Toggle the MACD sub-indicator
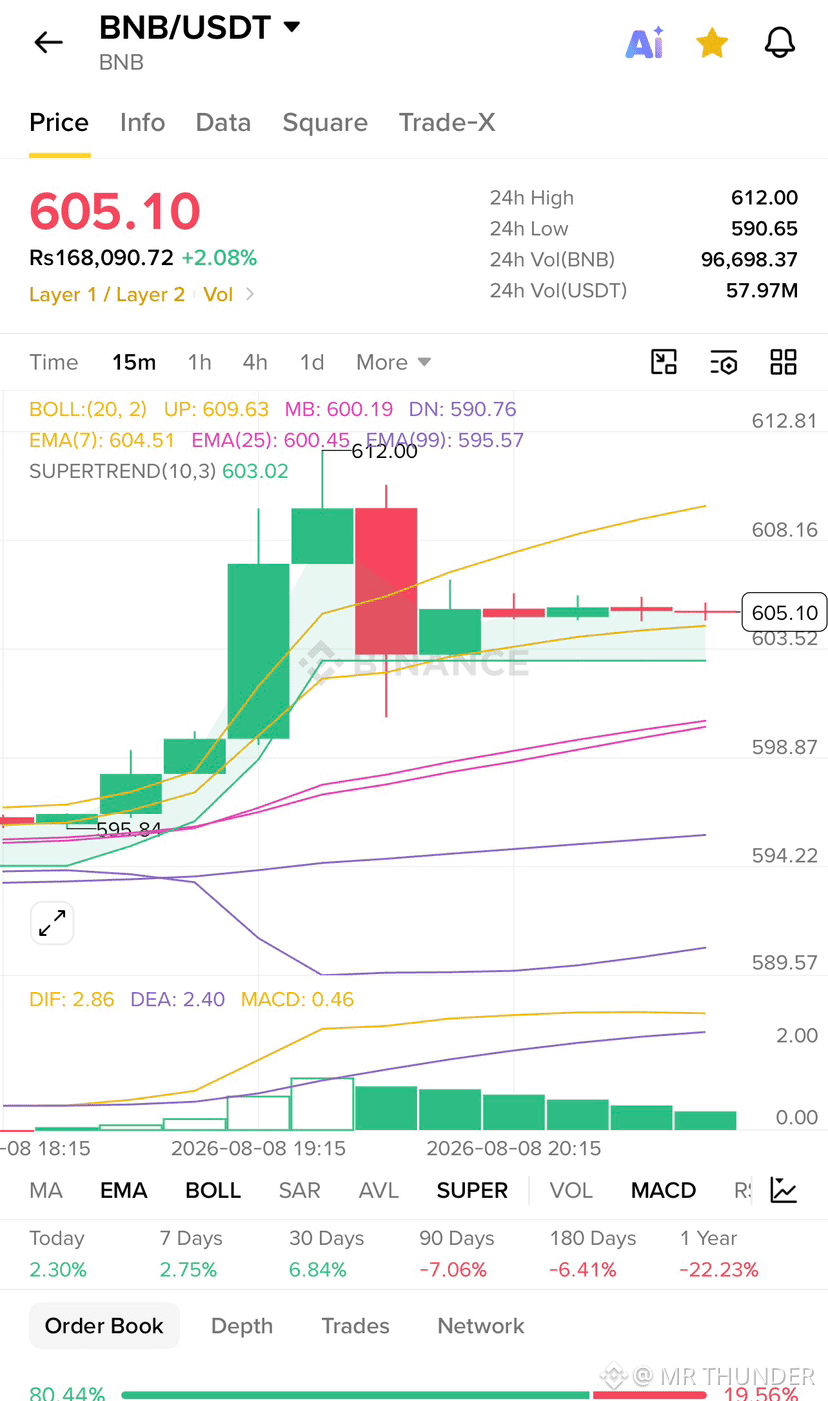Viewport: 828px width, 1401px height. [664, 1190]
